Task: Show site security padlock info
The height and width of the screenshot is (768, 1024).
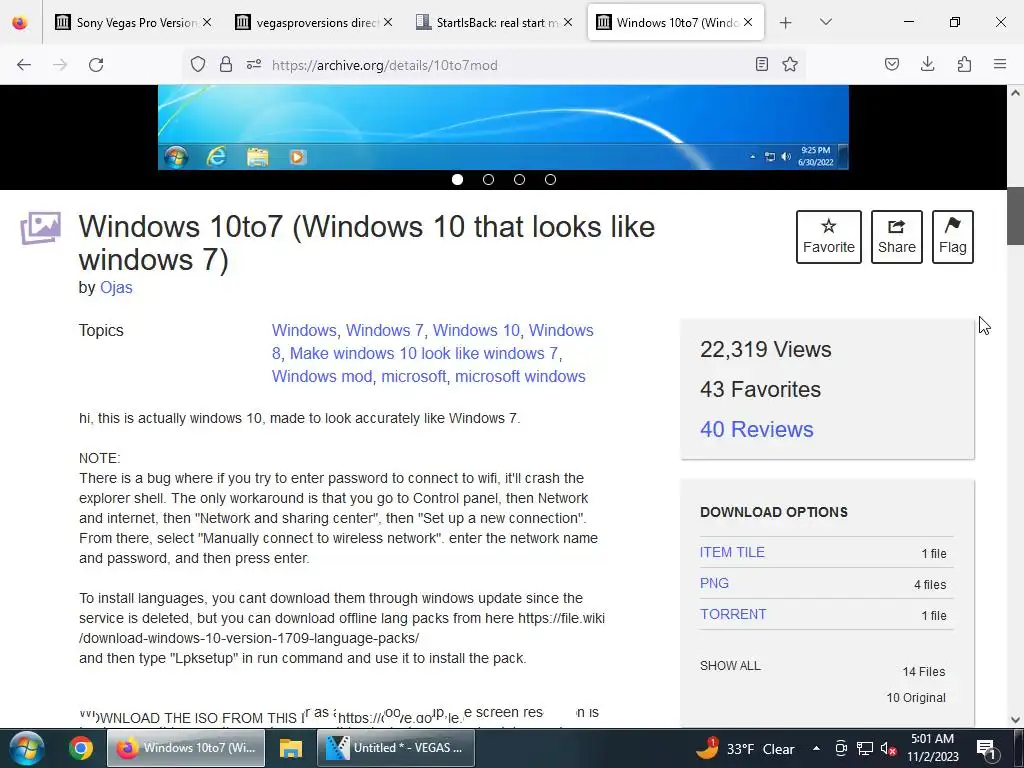Action: coord(226,65)
